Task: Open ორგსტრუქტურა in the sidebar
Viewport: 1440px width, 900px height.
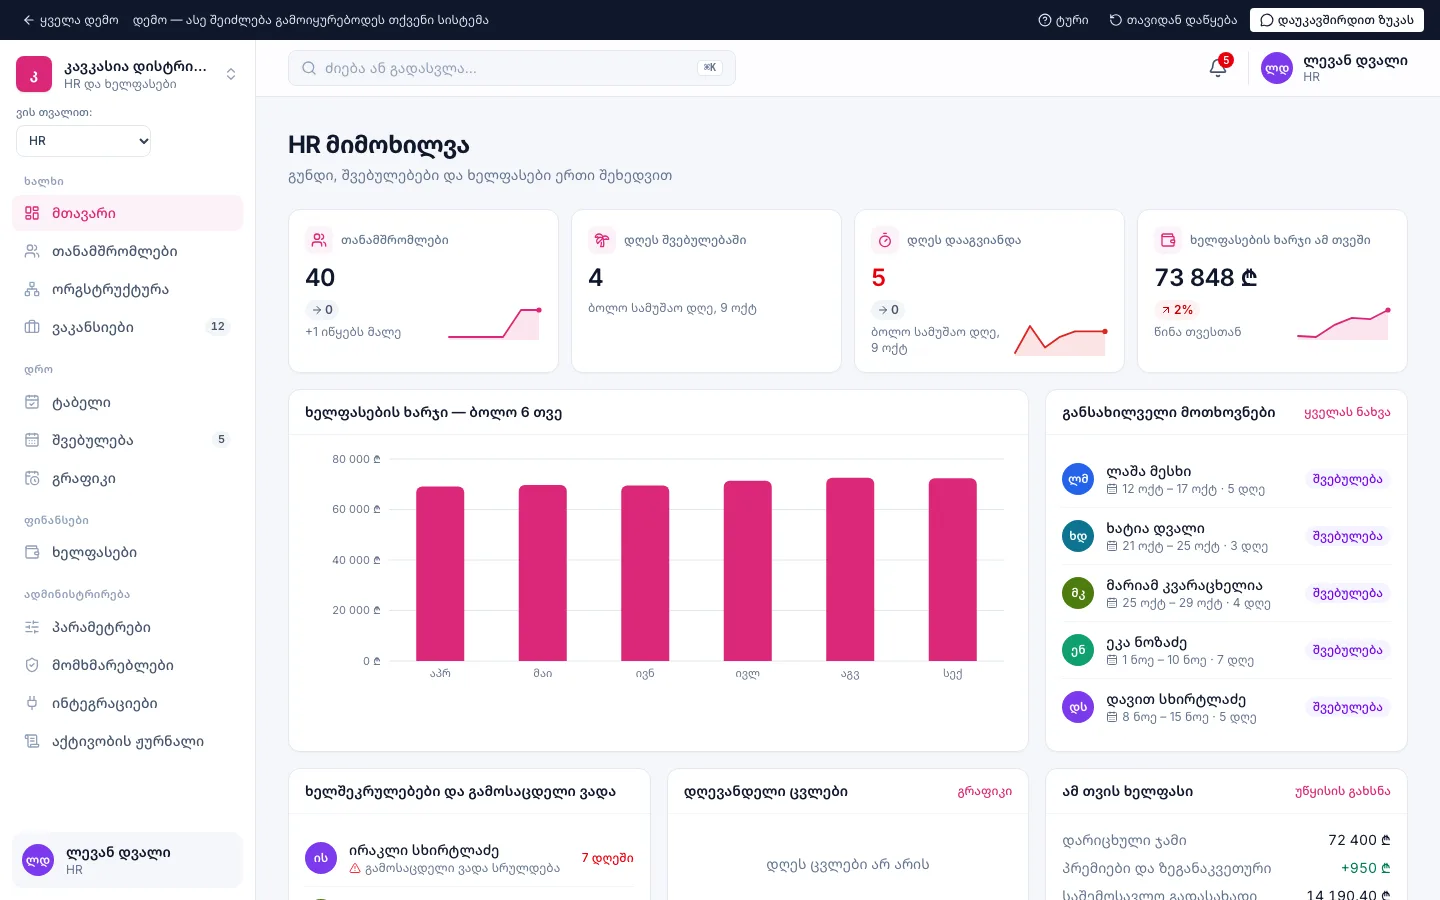Action: (x=127, y=289)
